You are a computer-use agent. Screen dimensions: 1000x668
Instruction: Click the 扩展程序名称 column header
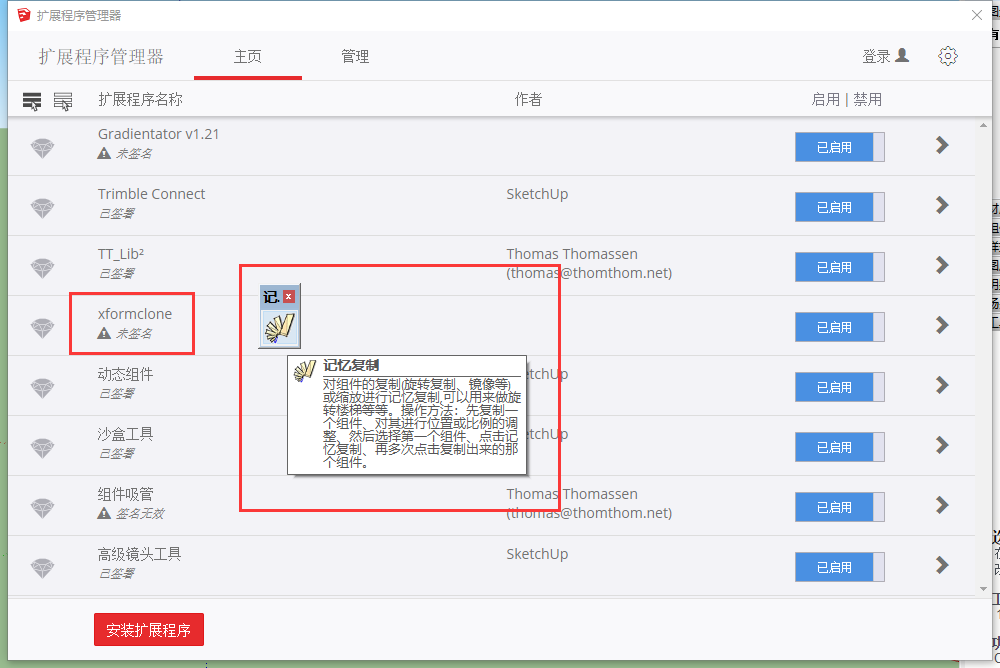(140, 100)
